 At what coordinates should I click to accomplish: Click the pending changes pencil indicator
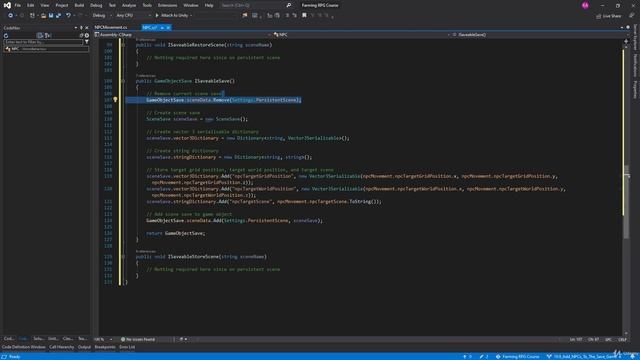(x=484, y=356)
